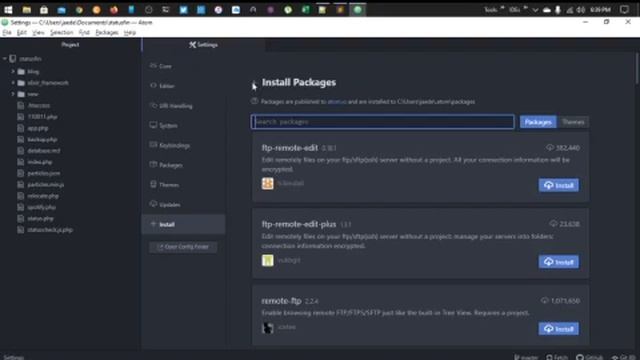Open the File menu
640x360 pixels.
click(x=7, y=33)
